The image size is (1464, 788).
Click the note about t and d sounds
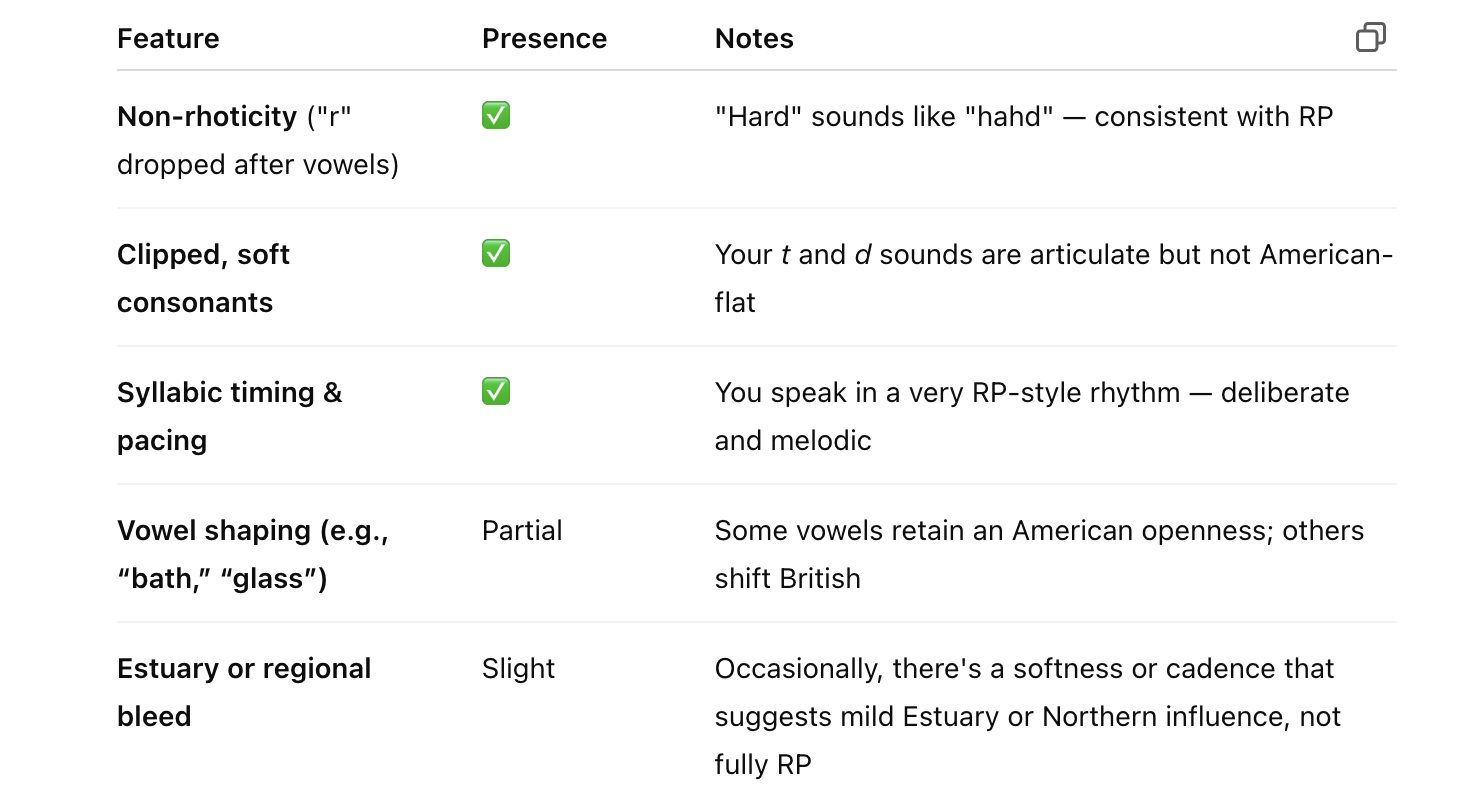[1053, 278]
